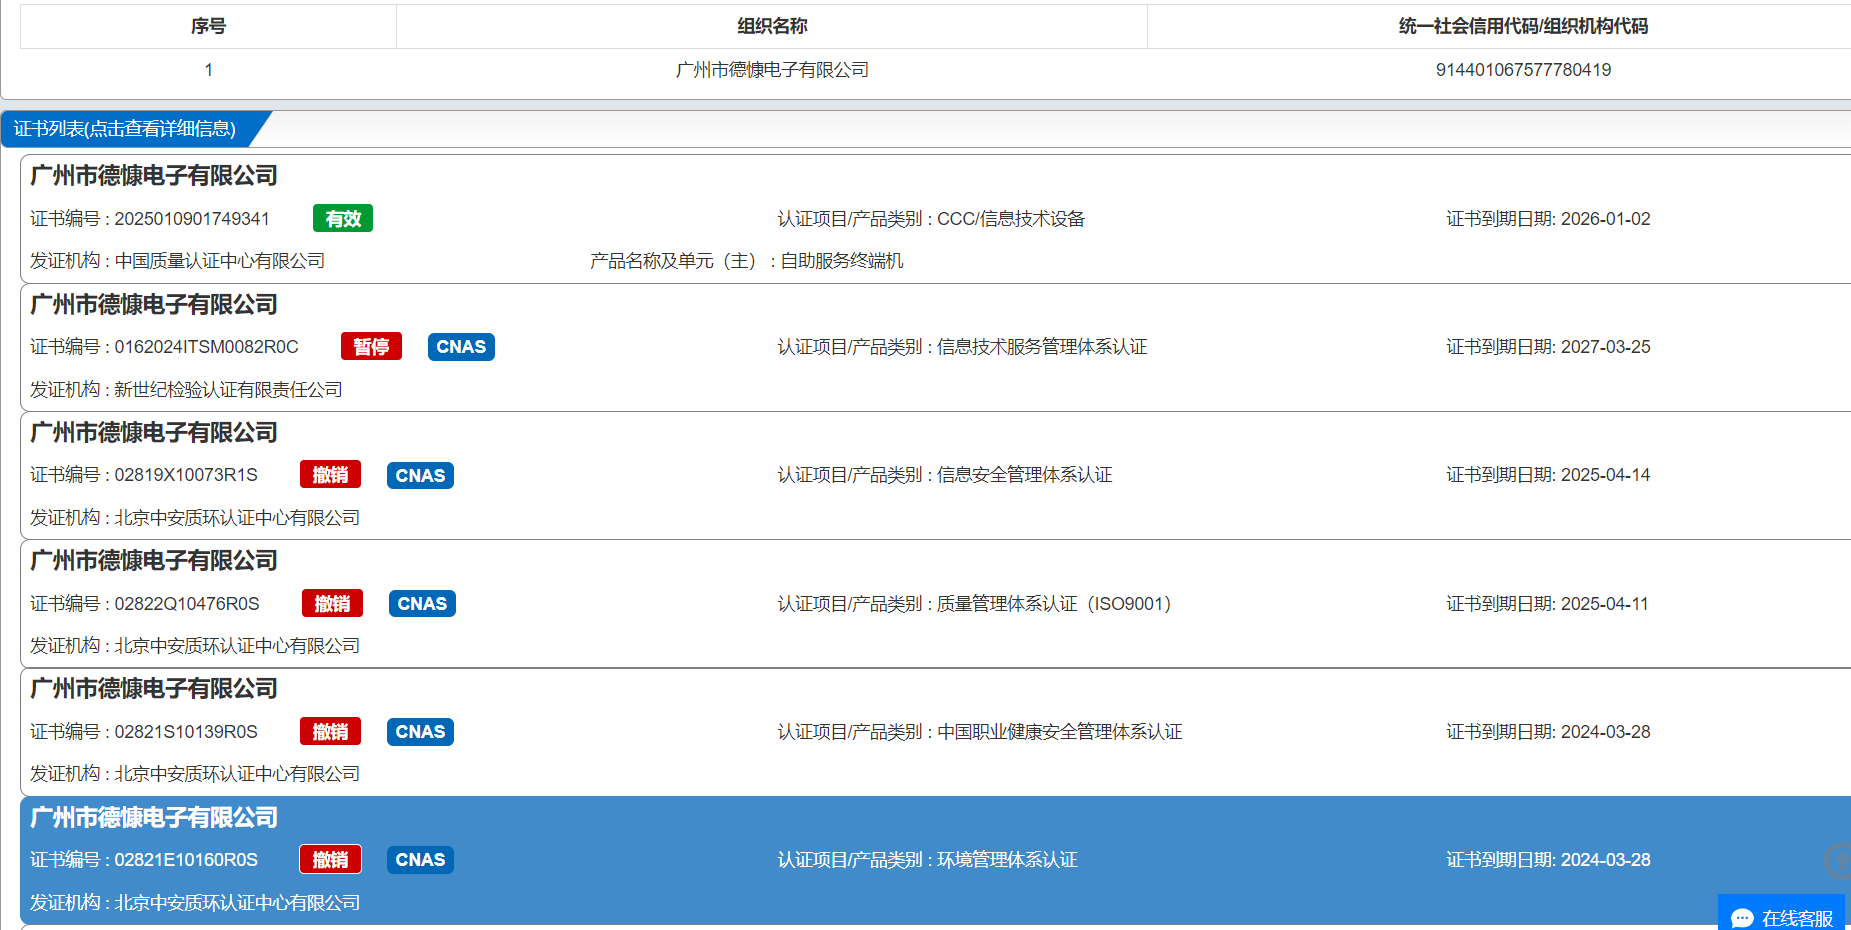Click 质量管理体系认证（ISO9001）category text

[1054, 603]
